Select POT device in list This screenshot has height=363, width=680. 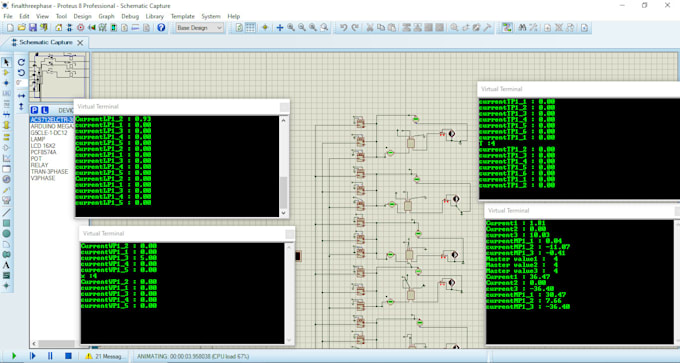click(36, 159)
